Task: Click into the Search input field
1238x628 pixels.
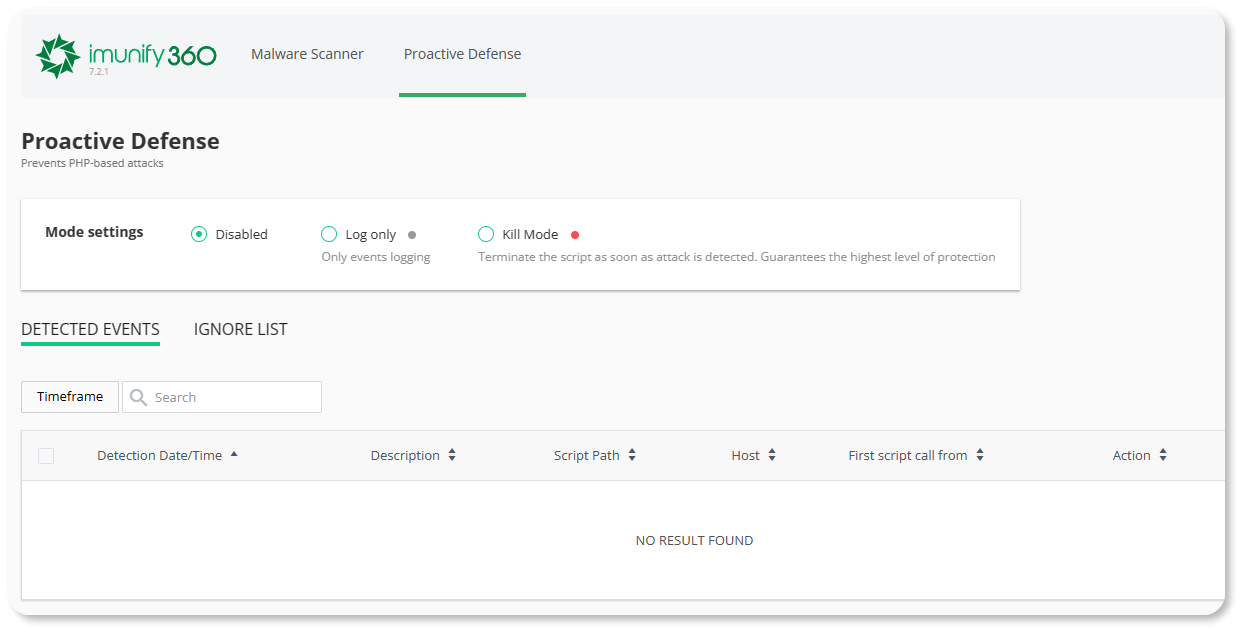Action: 222,397
